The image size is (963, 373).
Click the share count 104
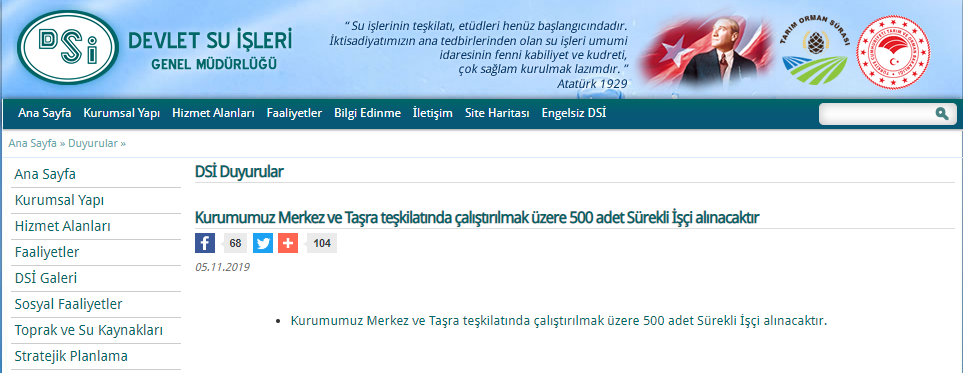(x=322, y=243)
